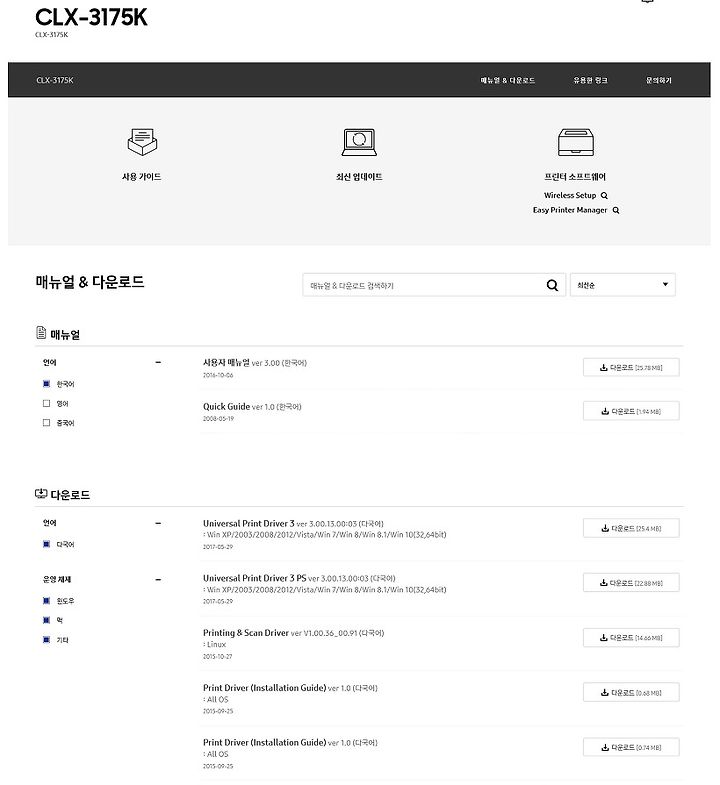This screenshot has width=720, height=785.
Task: Click the magnifier icon next to Wireless Setup
Action: pos(604,195)
